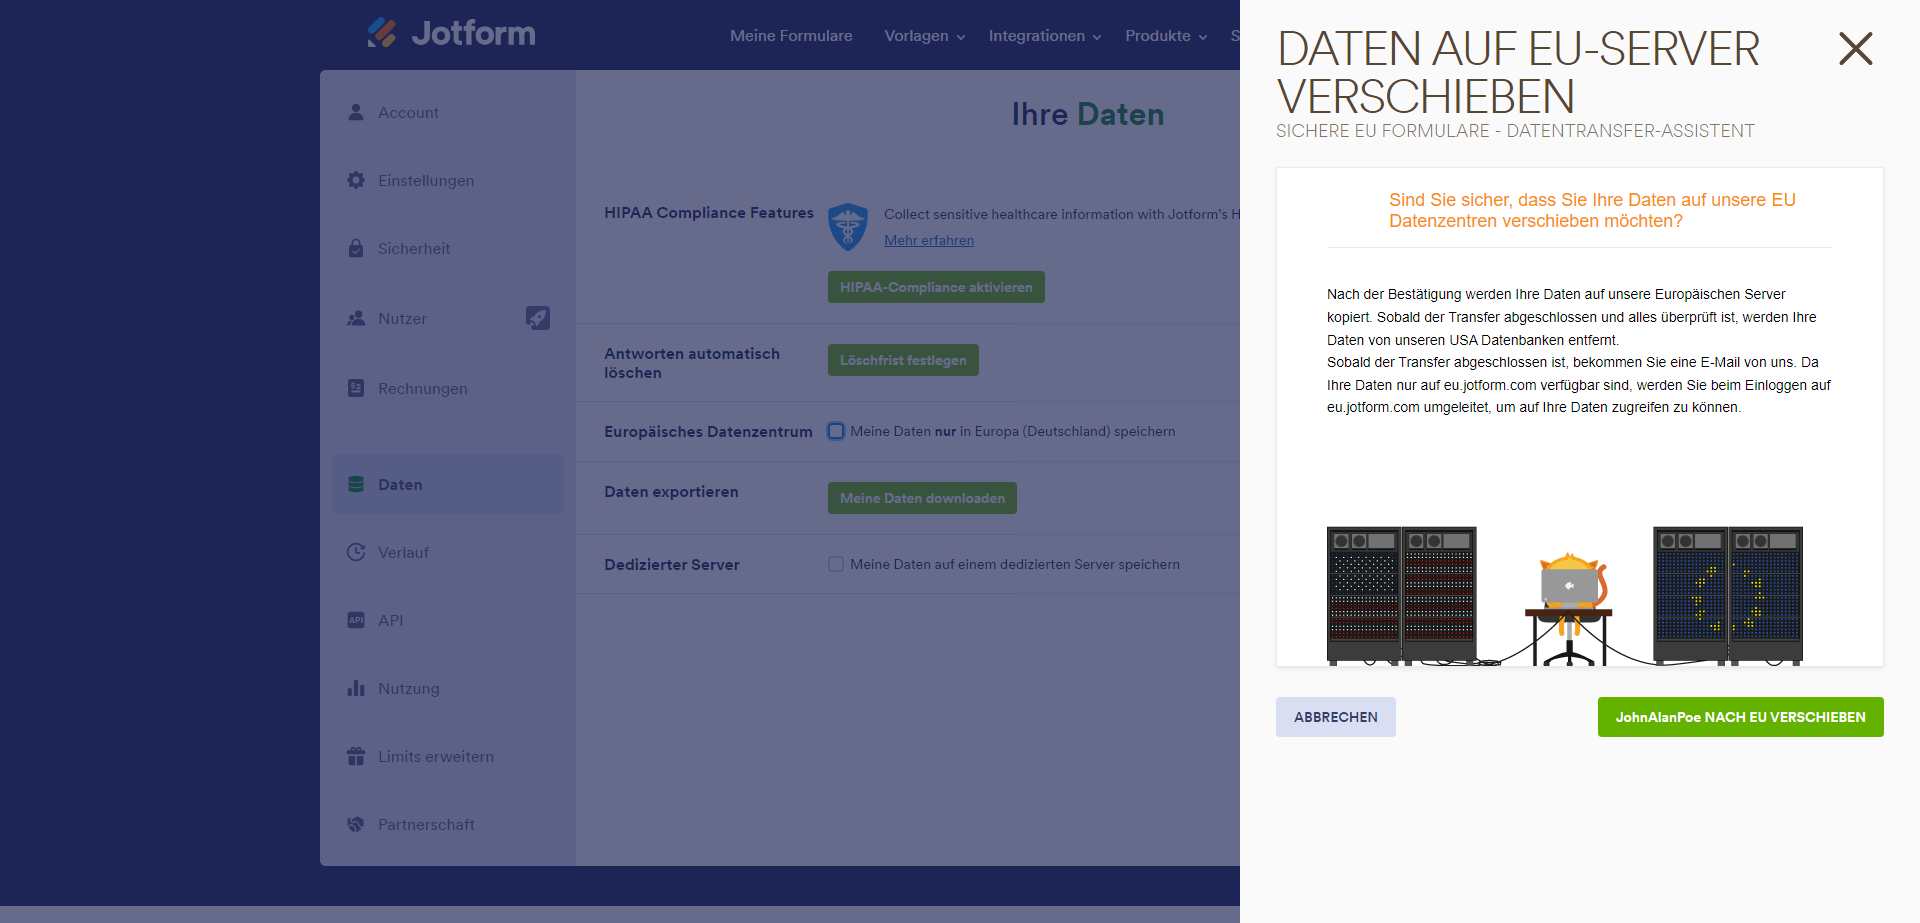Follow the Mehr erfahren link
The width and height of the screenshot is (1920, 923).
coord(929,240)
